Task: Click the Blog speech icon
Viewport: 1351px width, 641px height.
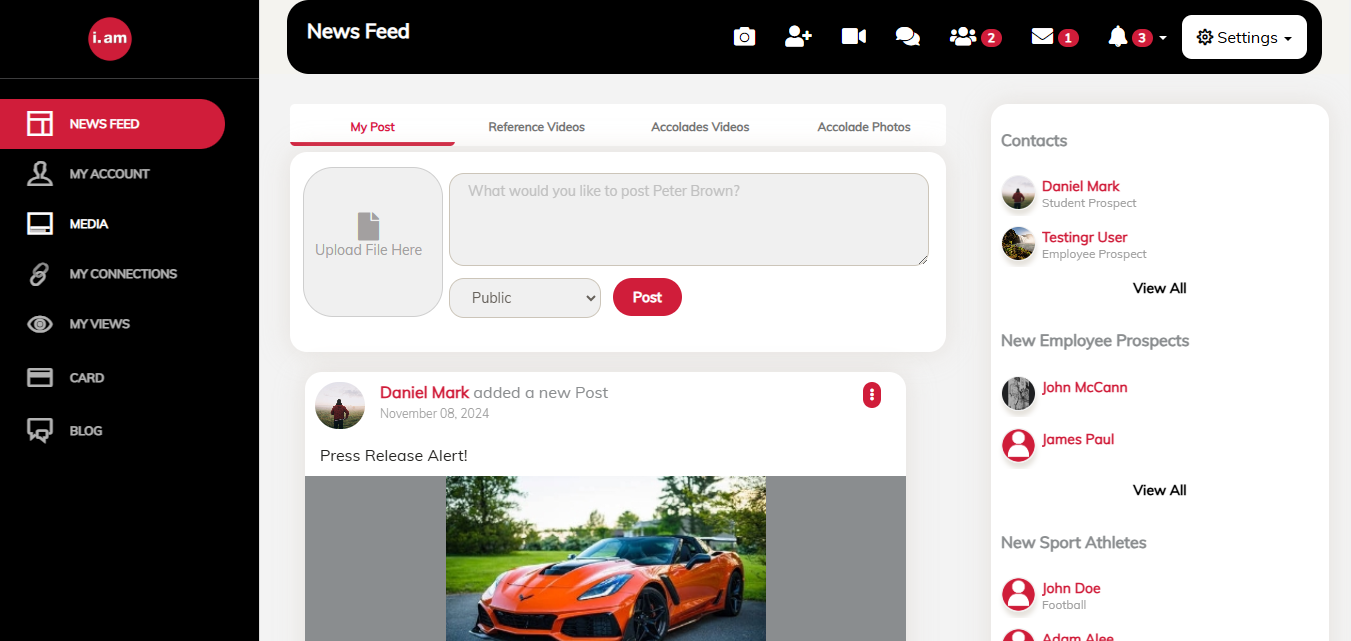Action: [40, 431]
